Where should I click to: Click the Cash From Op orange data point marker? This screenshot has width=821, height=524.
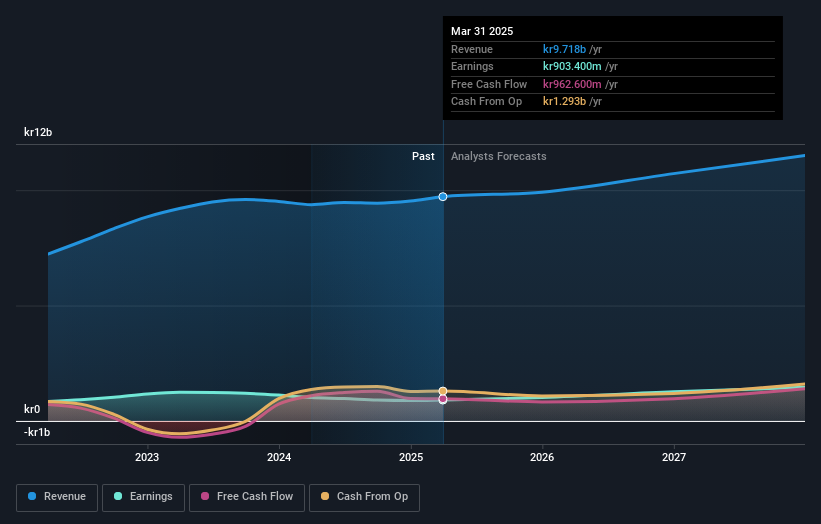[x=443, y=391]
